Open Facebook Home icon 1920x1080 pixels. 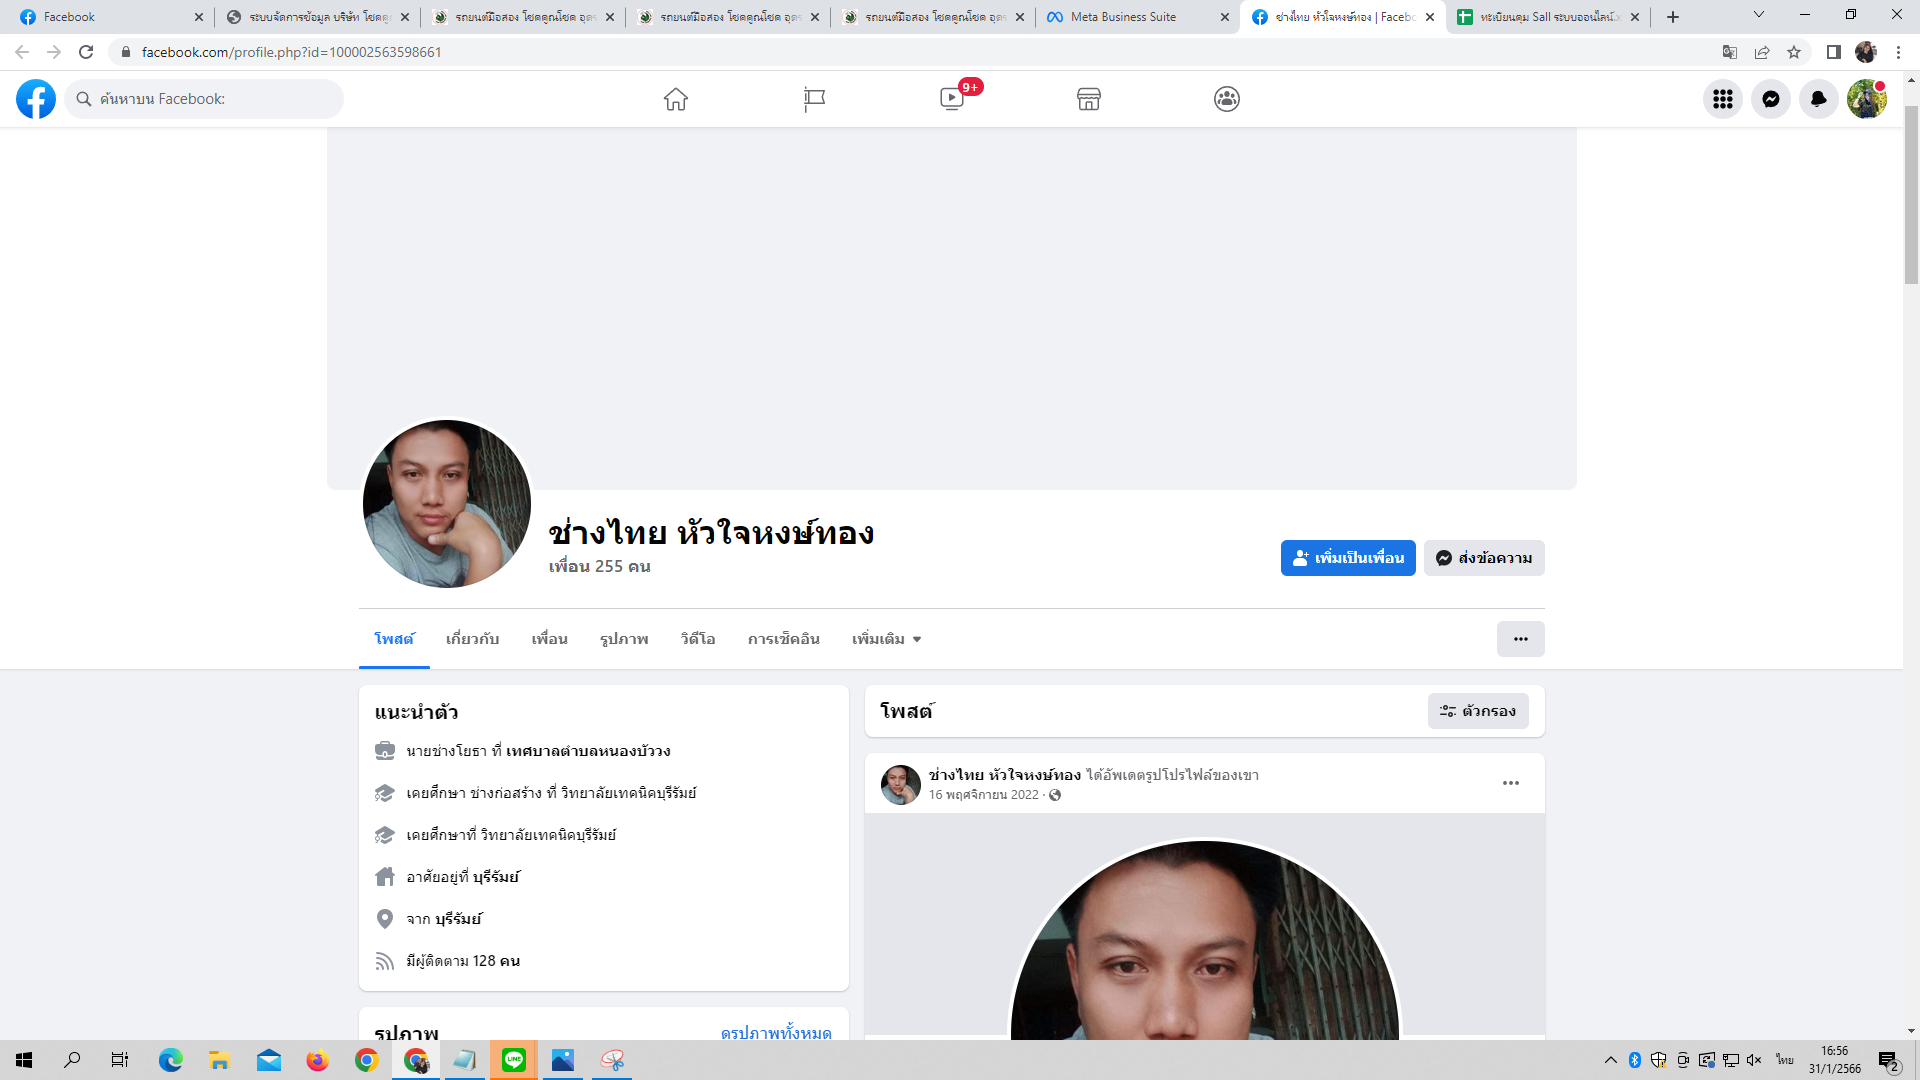click(x=676, y=99)
